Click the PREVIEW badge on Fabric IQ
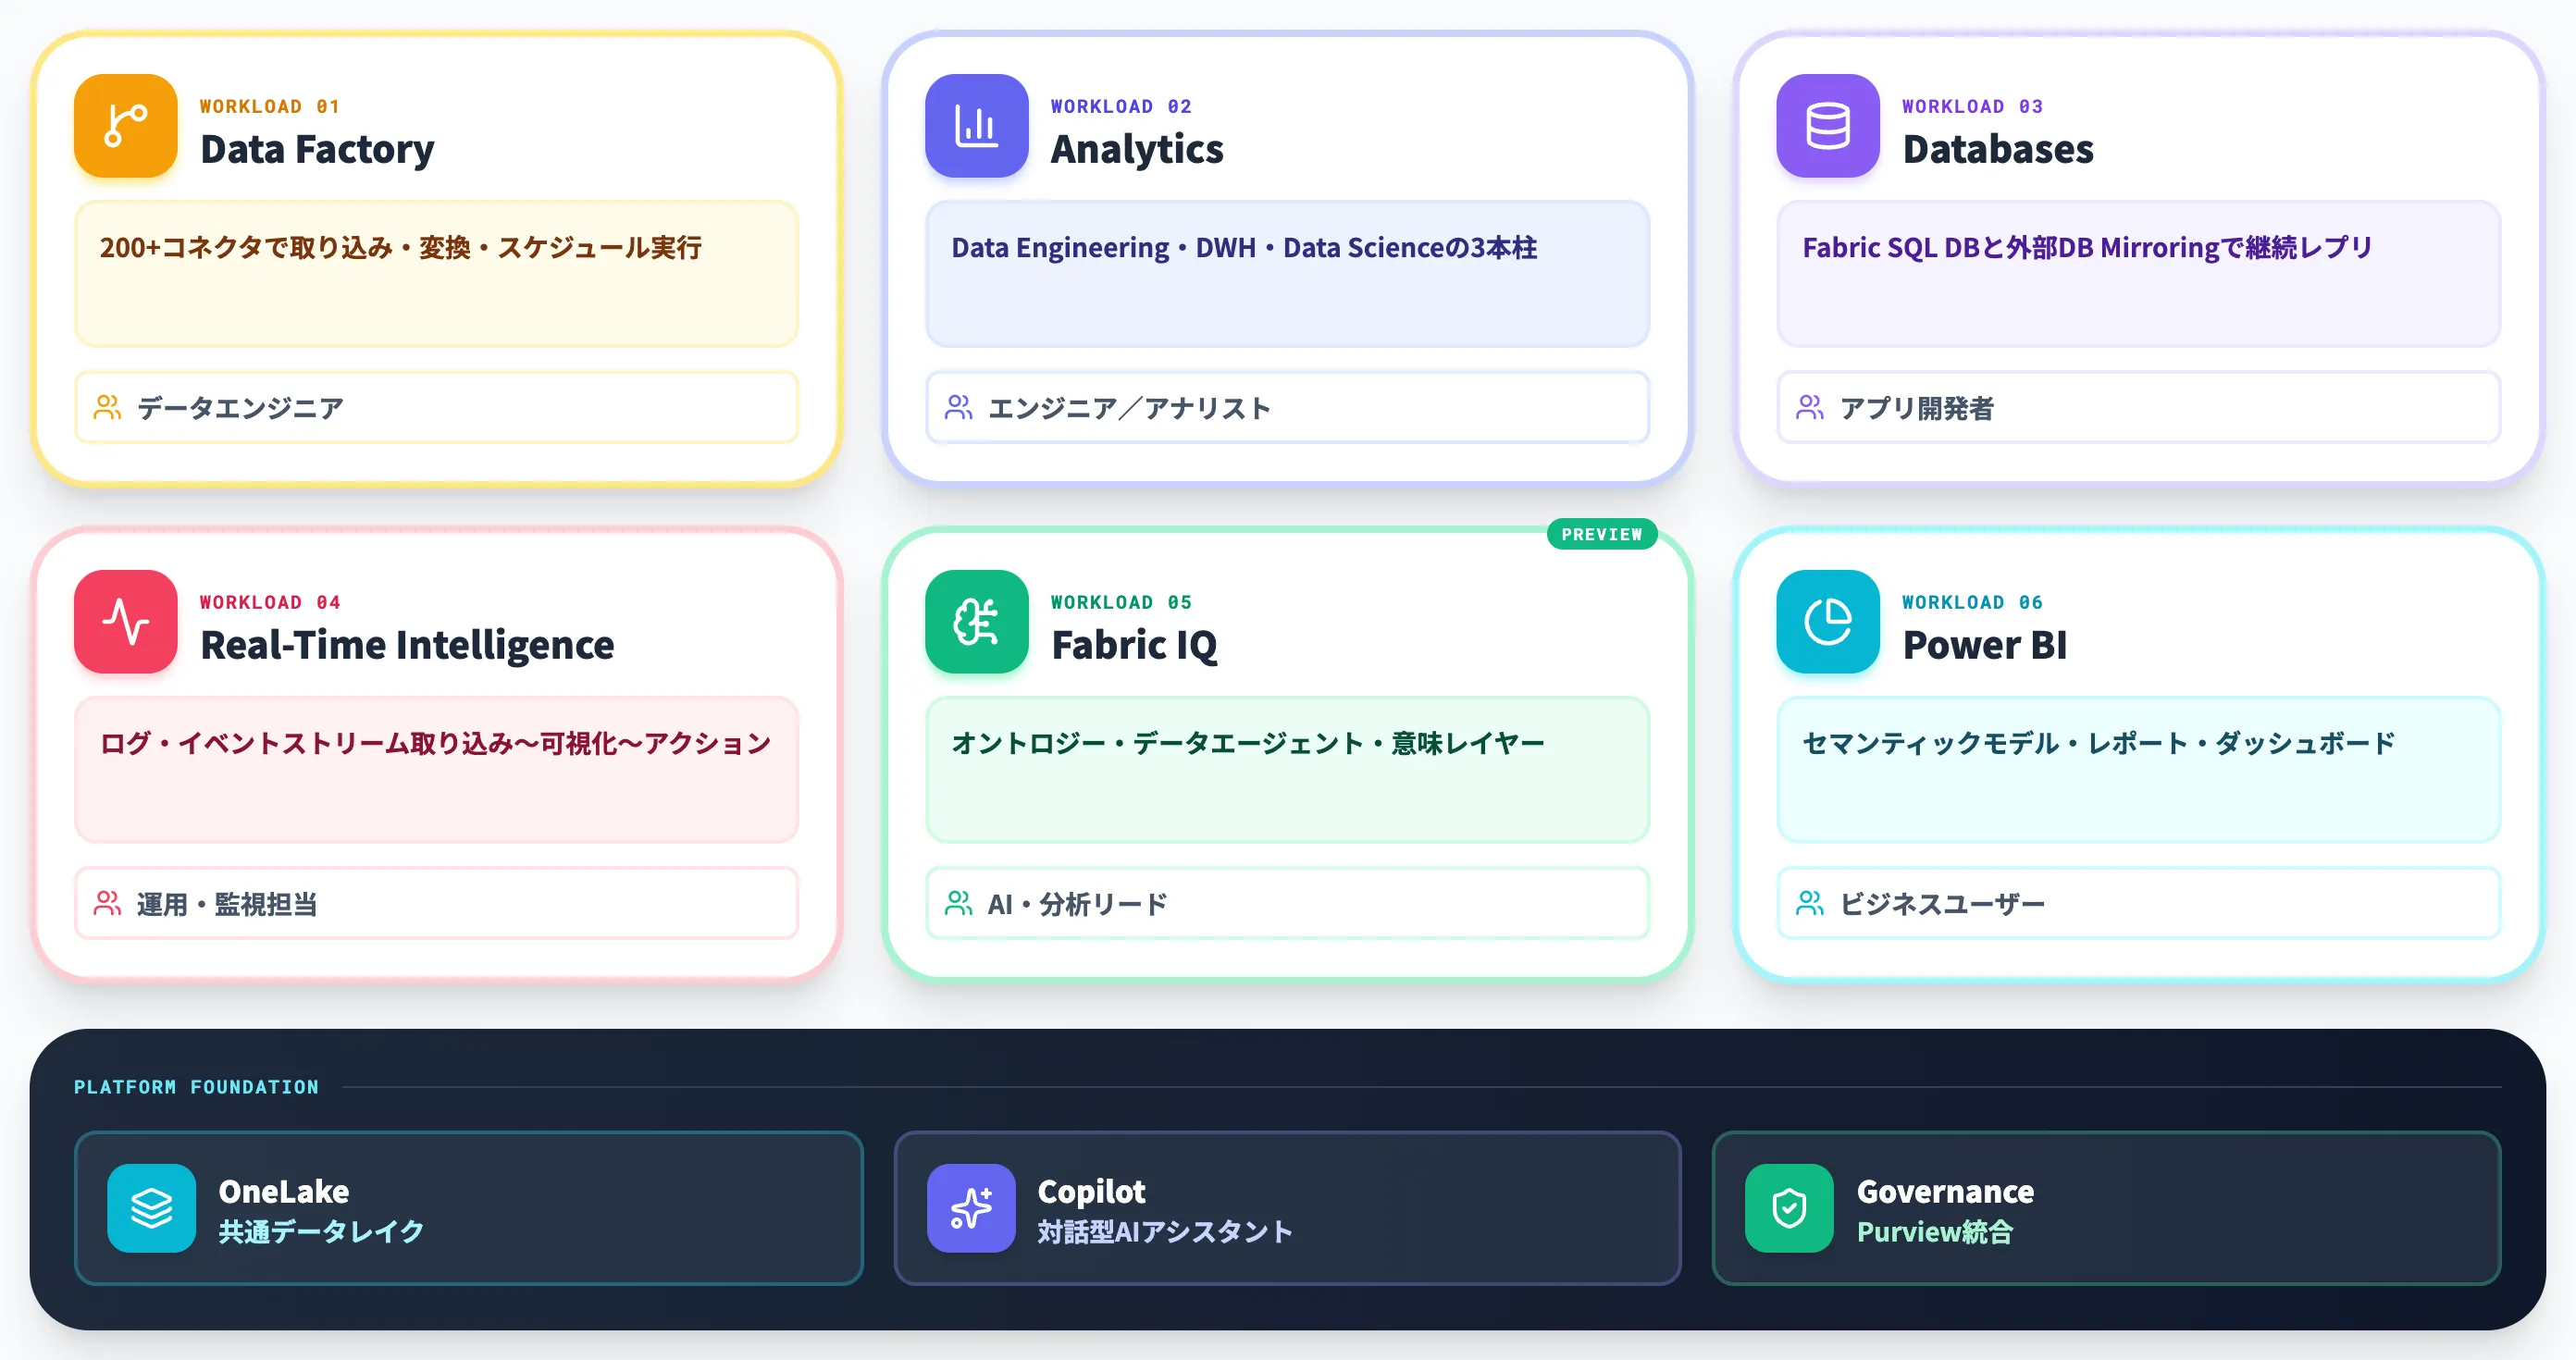Screen dimensions: 2576x1360 1601,534
